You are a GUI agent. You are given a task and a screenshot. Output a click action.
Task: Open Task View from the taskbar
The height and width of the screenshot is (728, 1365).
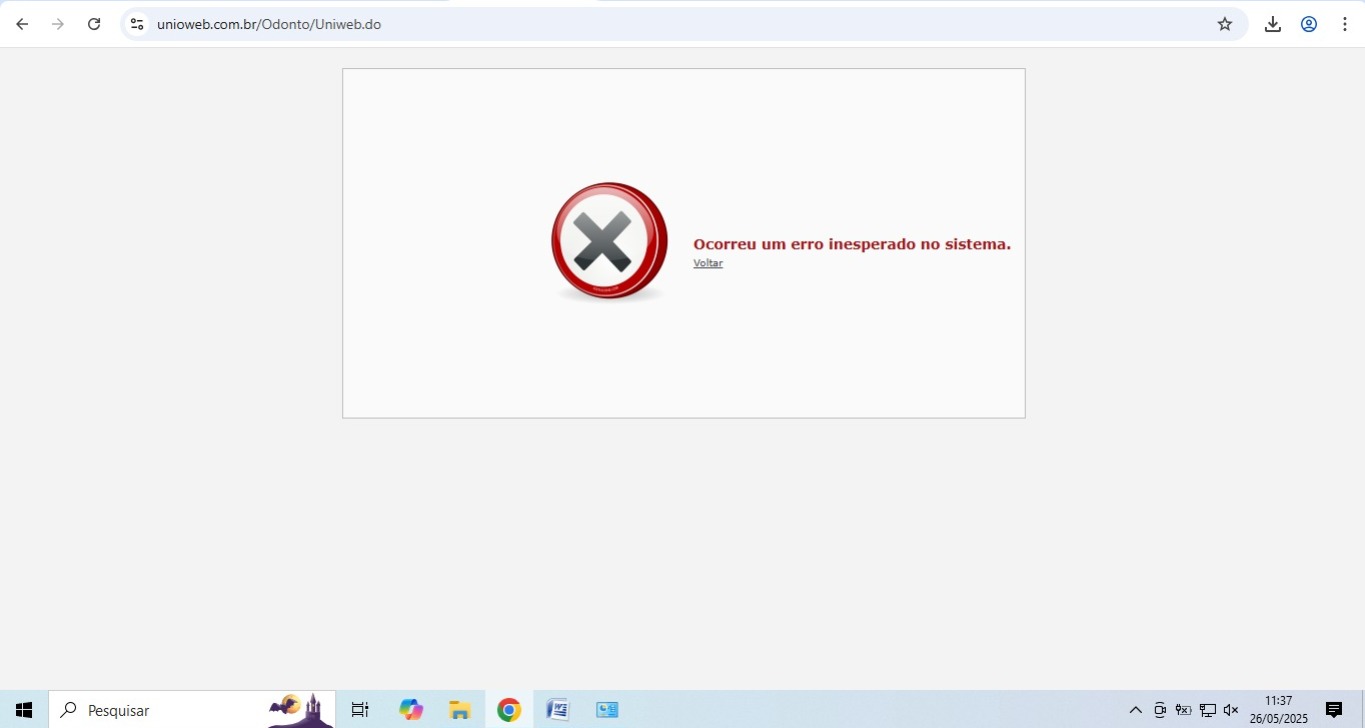pyautogui.click(x=360, y=710)
